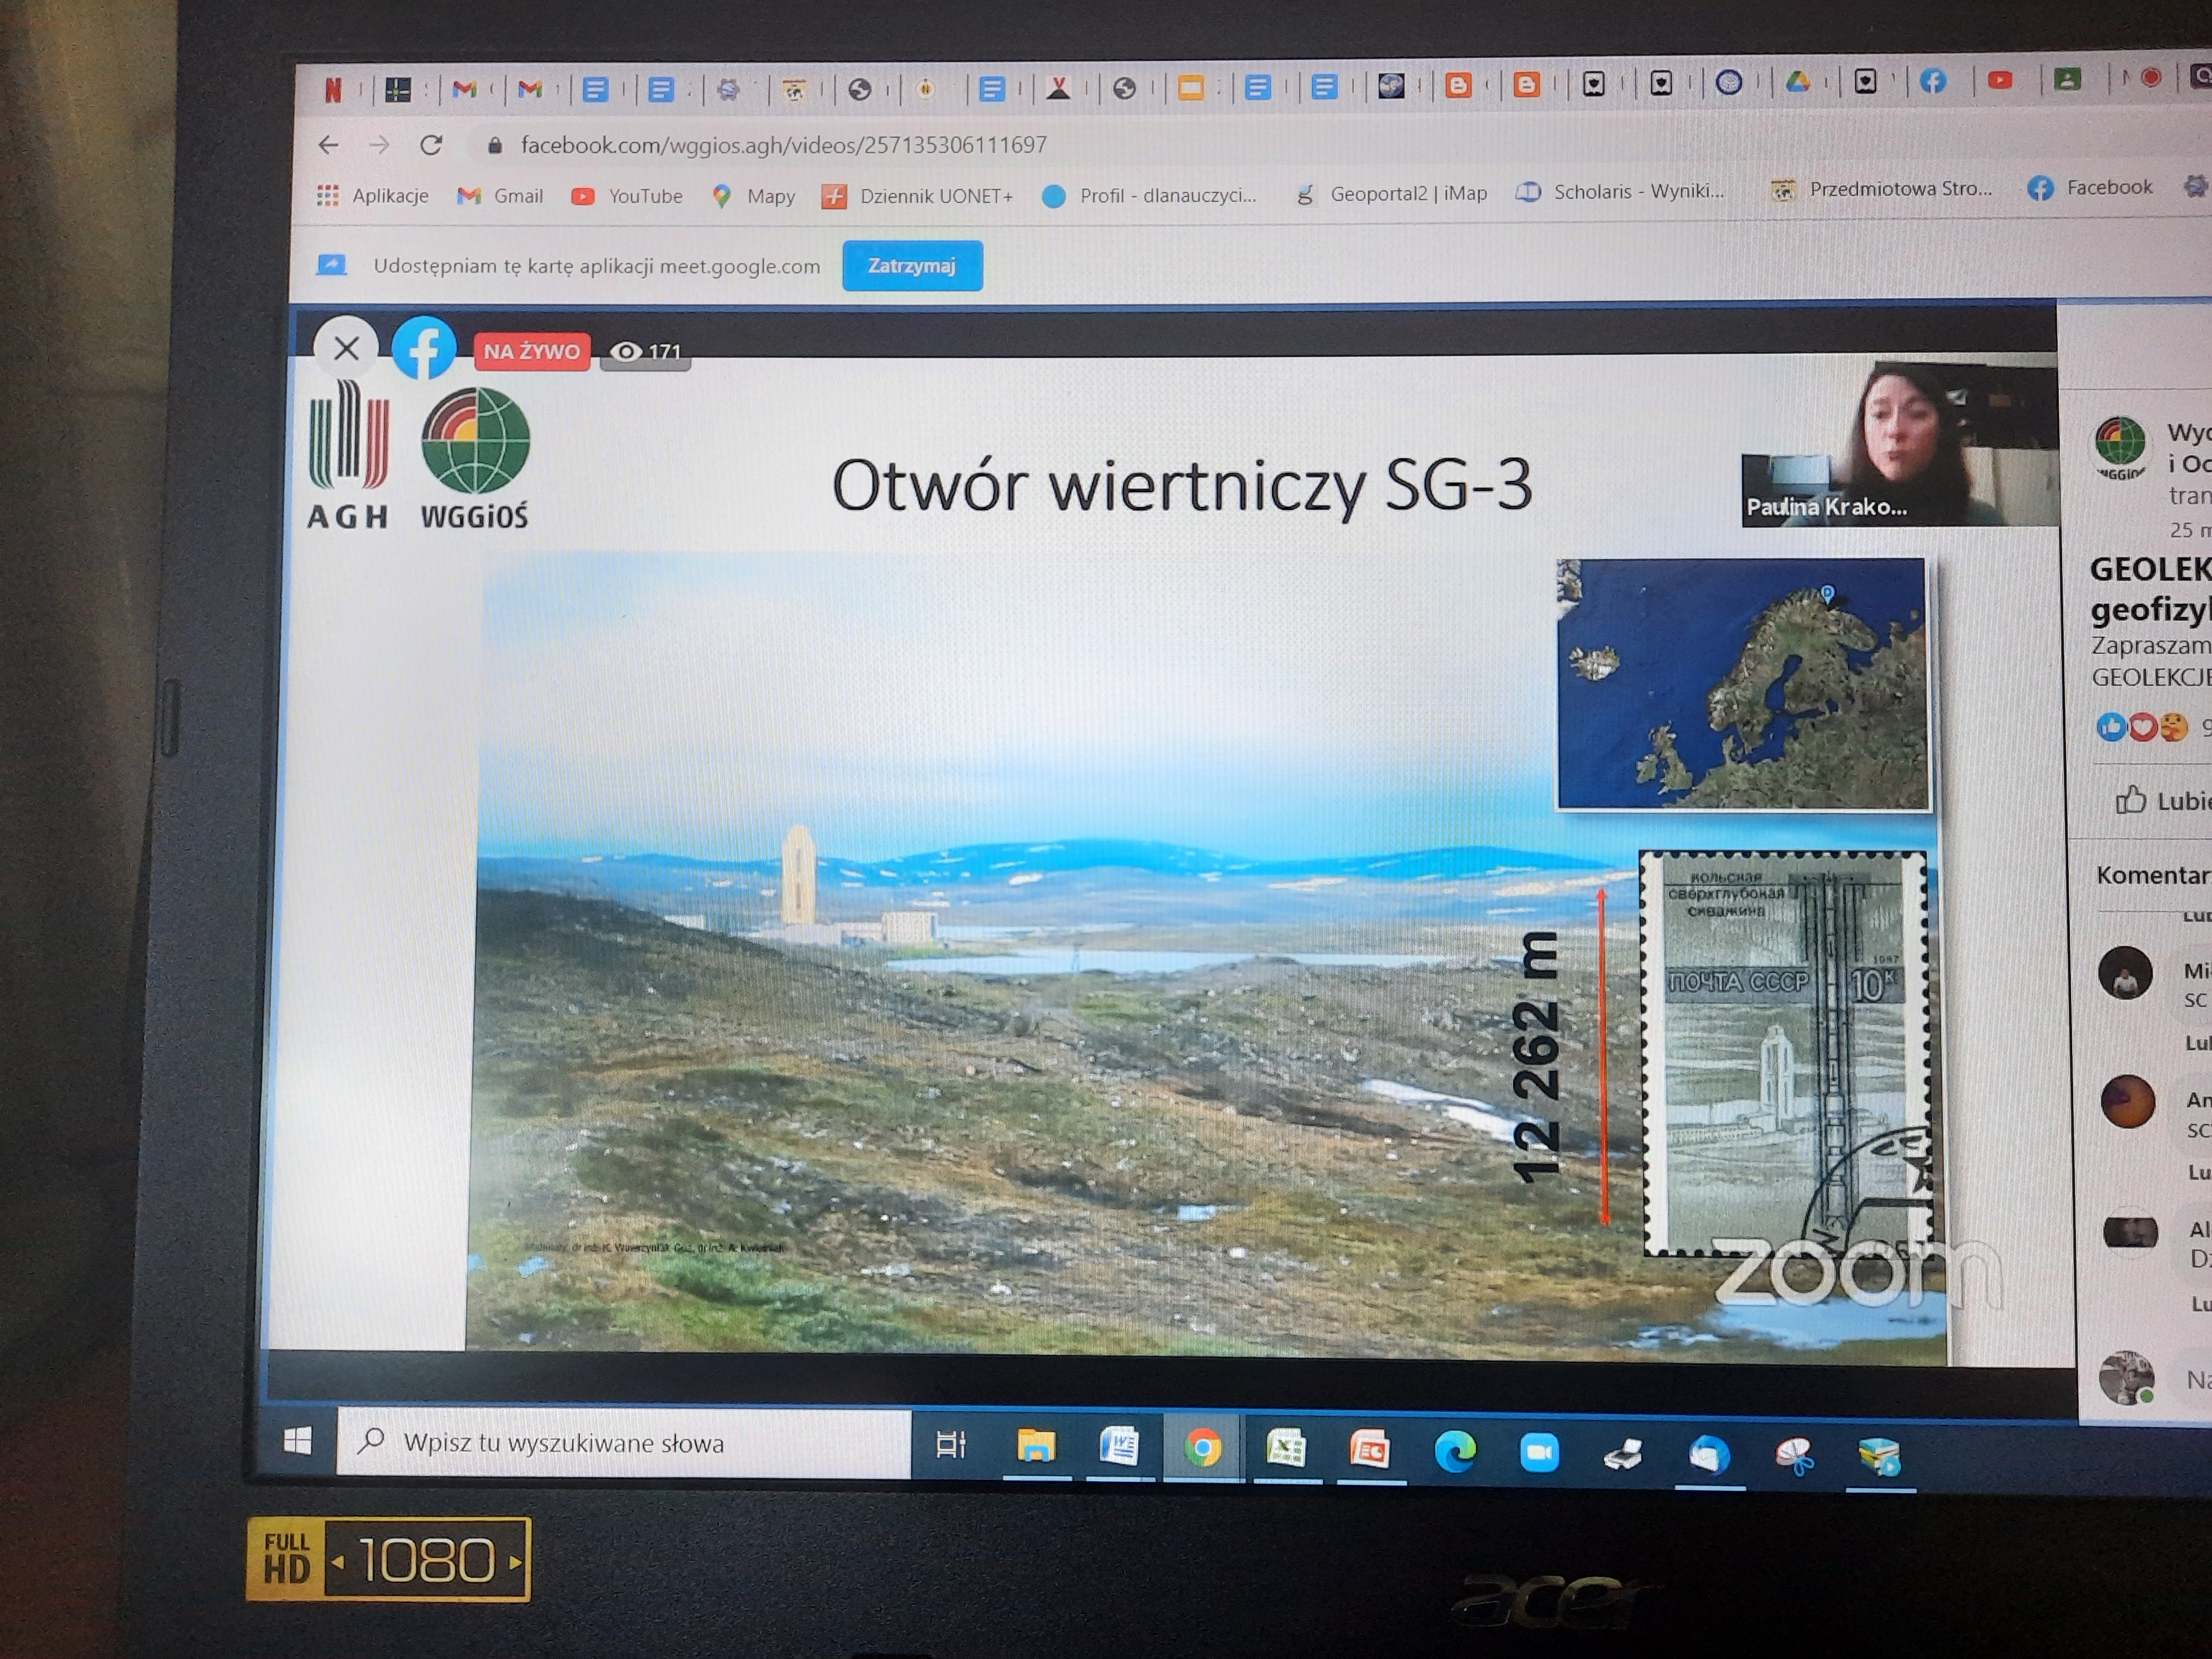This screenshot has width=2212, height=1659.
Task: Select the YouTube browser tab
Action: click(1999, 80)
